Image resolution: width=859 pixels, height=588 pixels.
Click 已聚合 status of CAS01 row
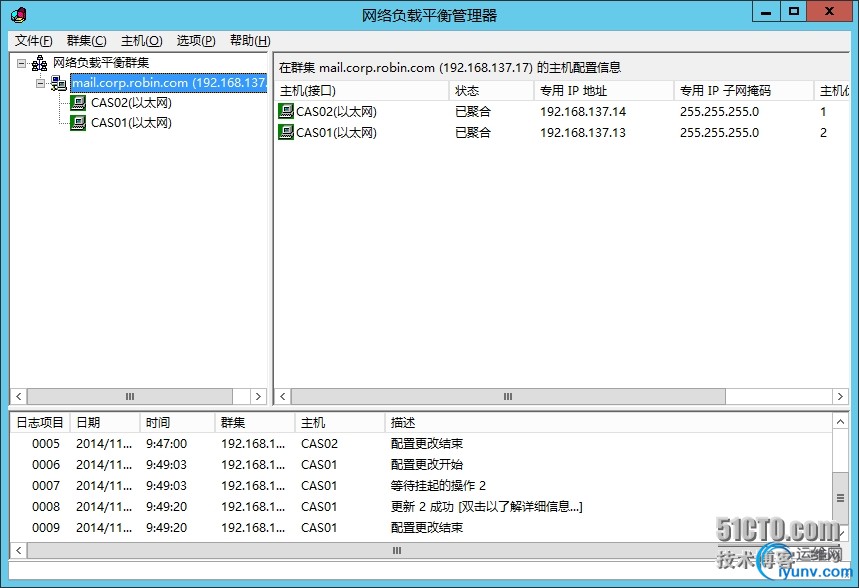(473, 132)
